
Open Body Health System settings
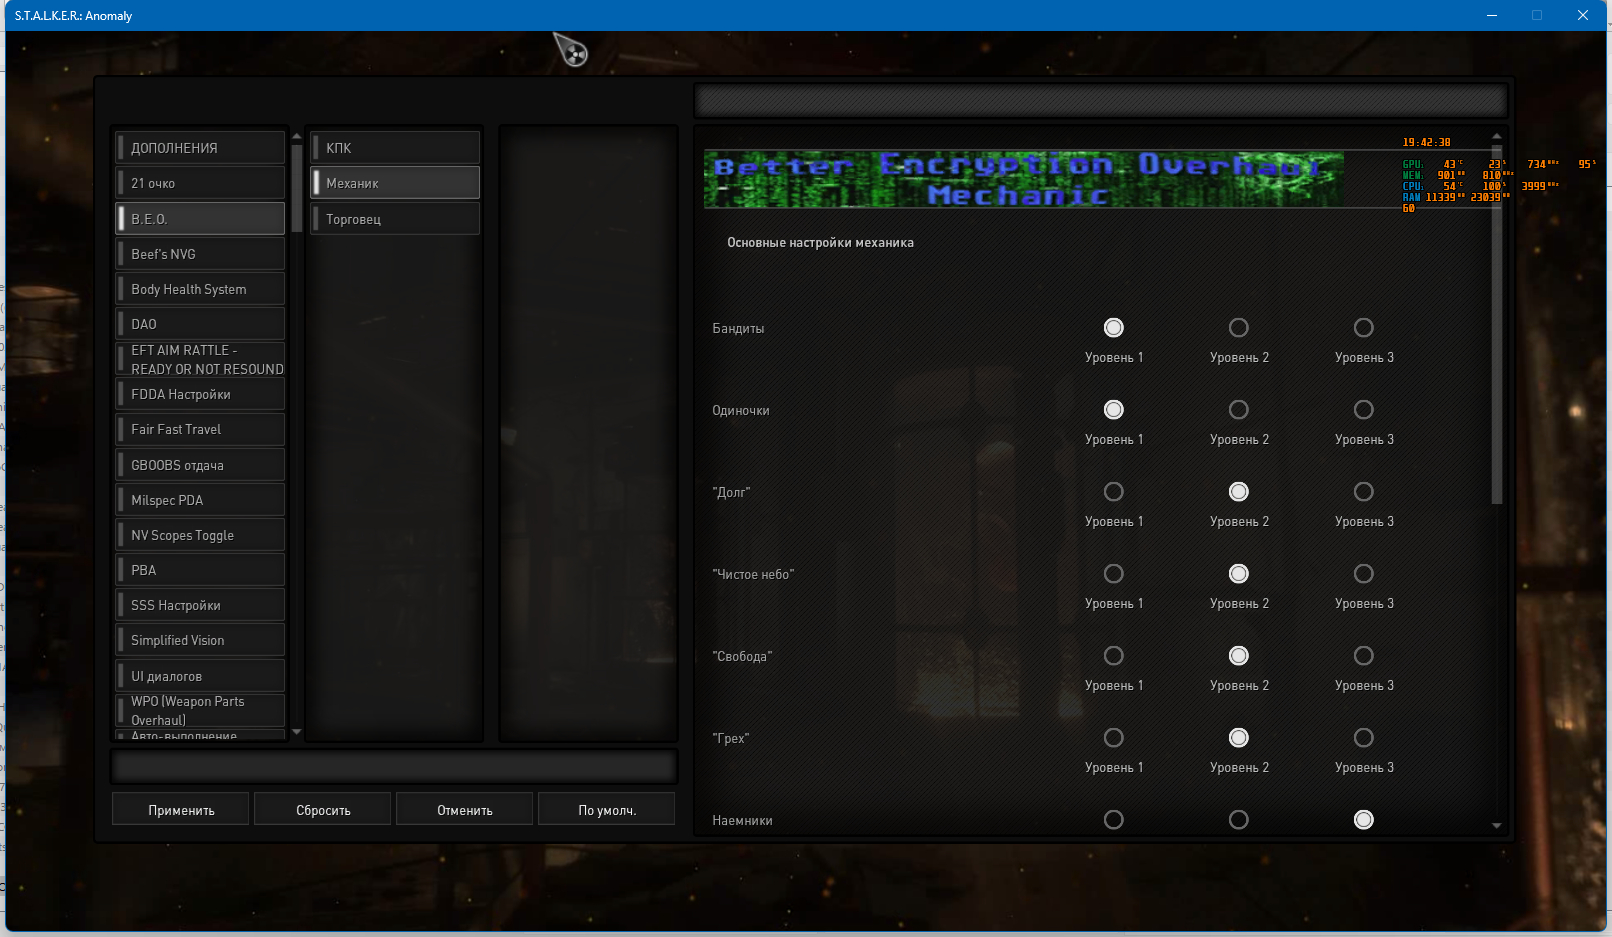click(x=200, y=289)
